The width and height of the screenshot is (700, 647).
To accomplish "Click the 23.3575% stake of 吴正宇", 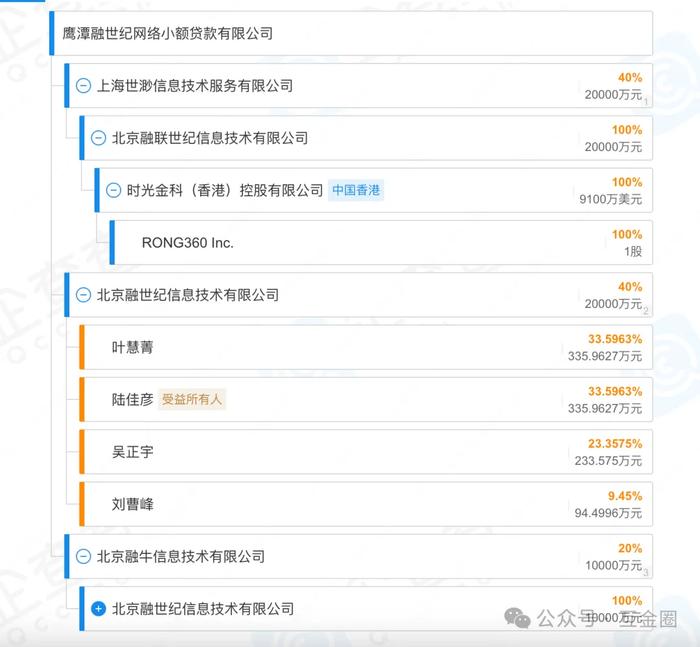I will tap(615, 443).
